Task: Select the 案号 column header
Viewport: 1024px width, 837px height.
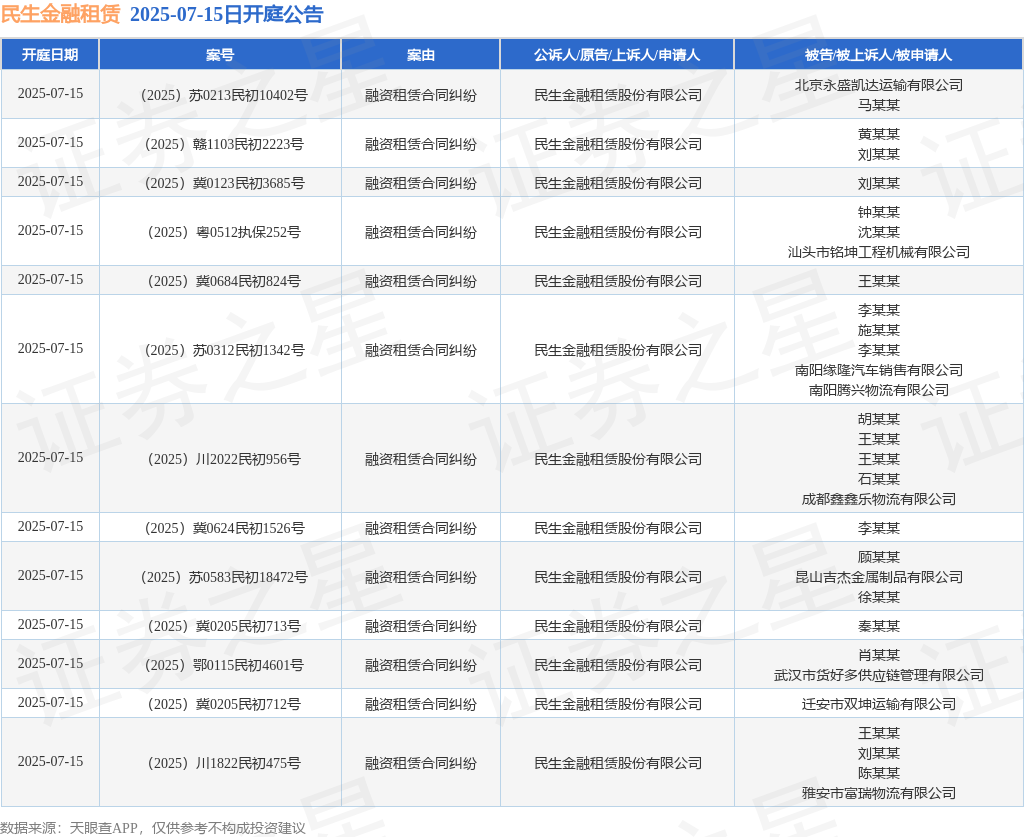Action: pos(220,55)
